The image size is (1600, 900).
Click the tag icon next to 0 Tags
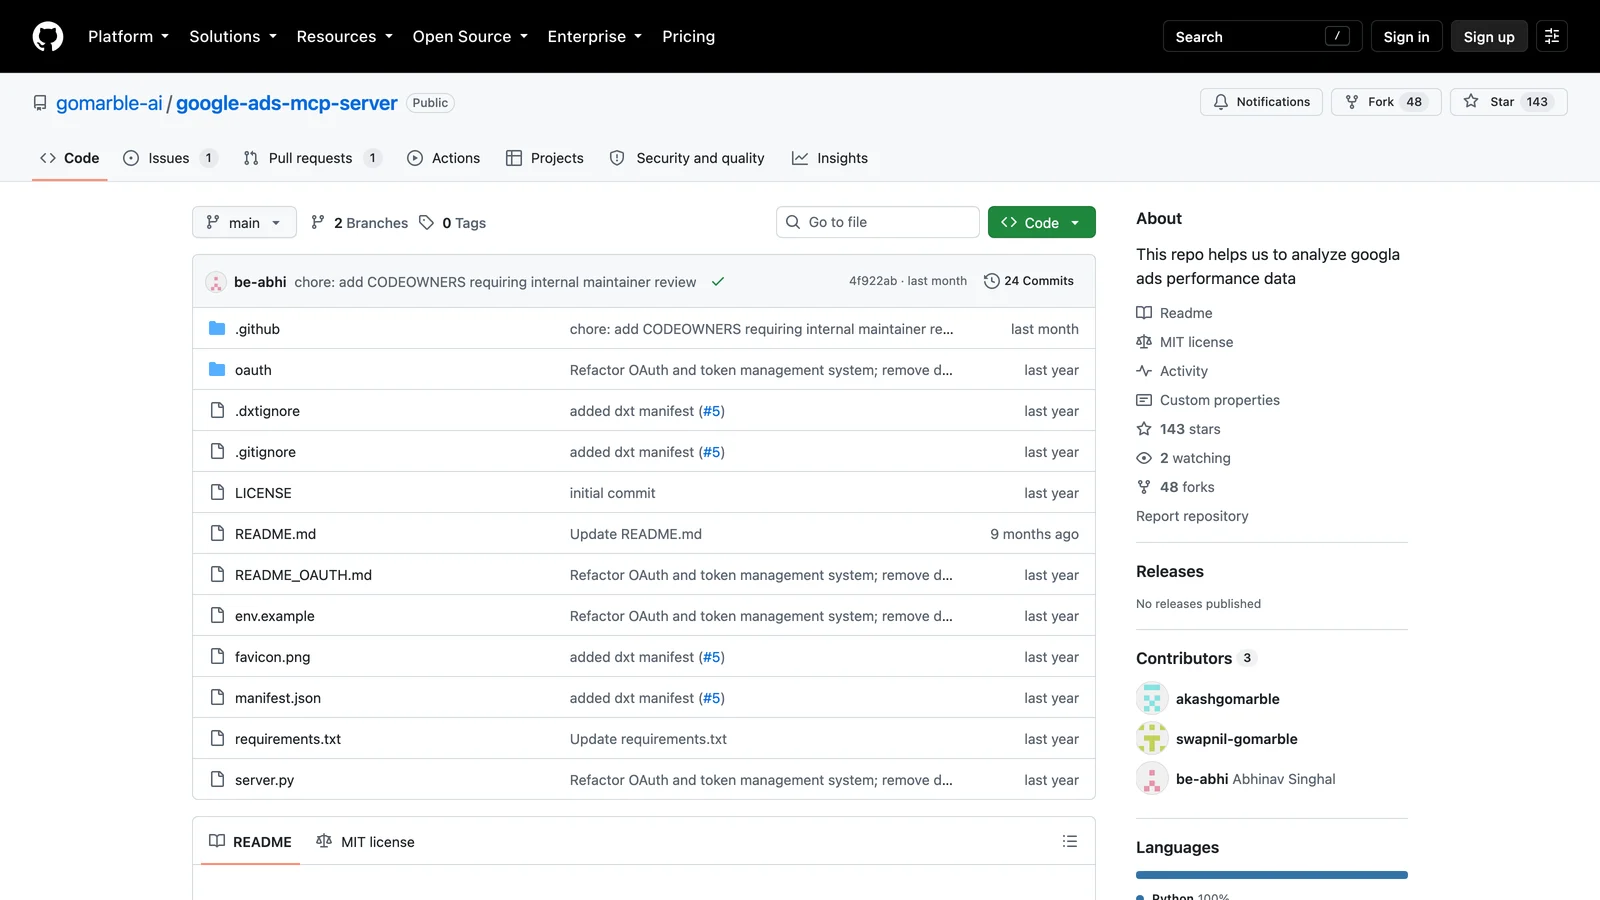427,222
